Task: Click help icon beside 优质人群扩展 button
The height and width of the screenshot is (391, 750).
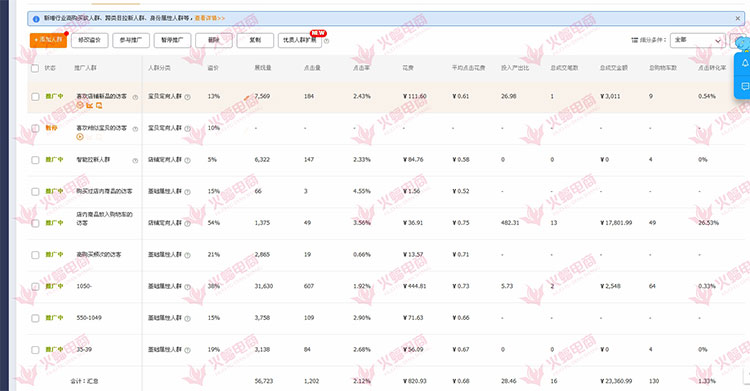Action: pos(327,41)
